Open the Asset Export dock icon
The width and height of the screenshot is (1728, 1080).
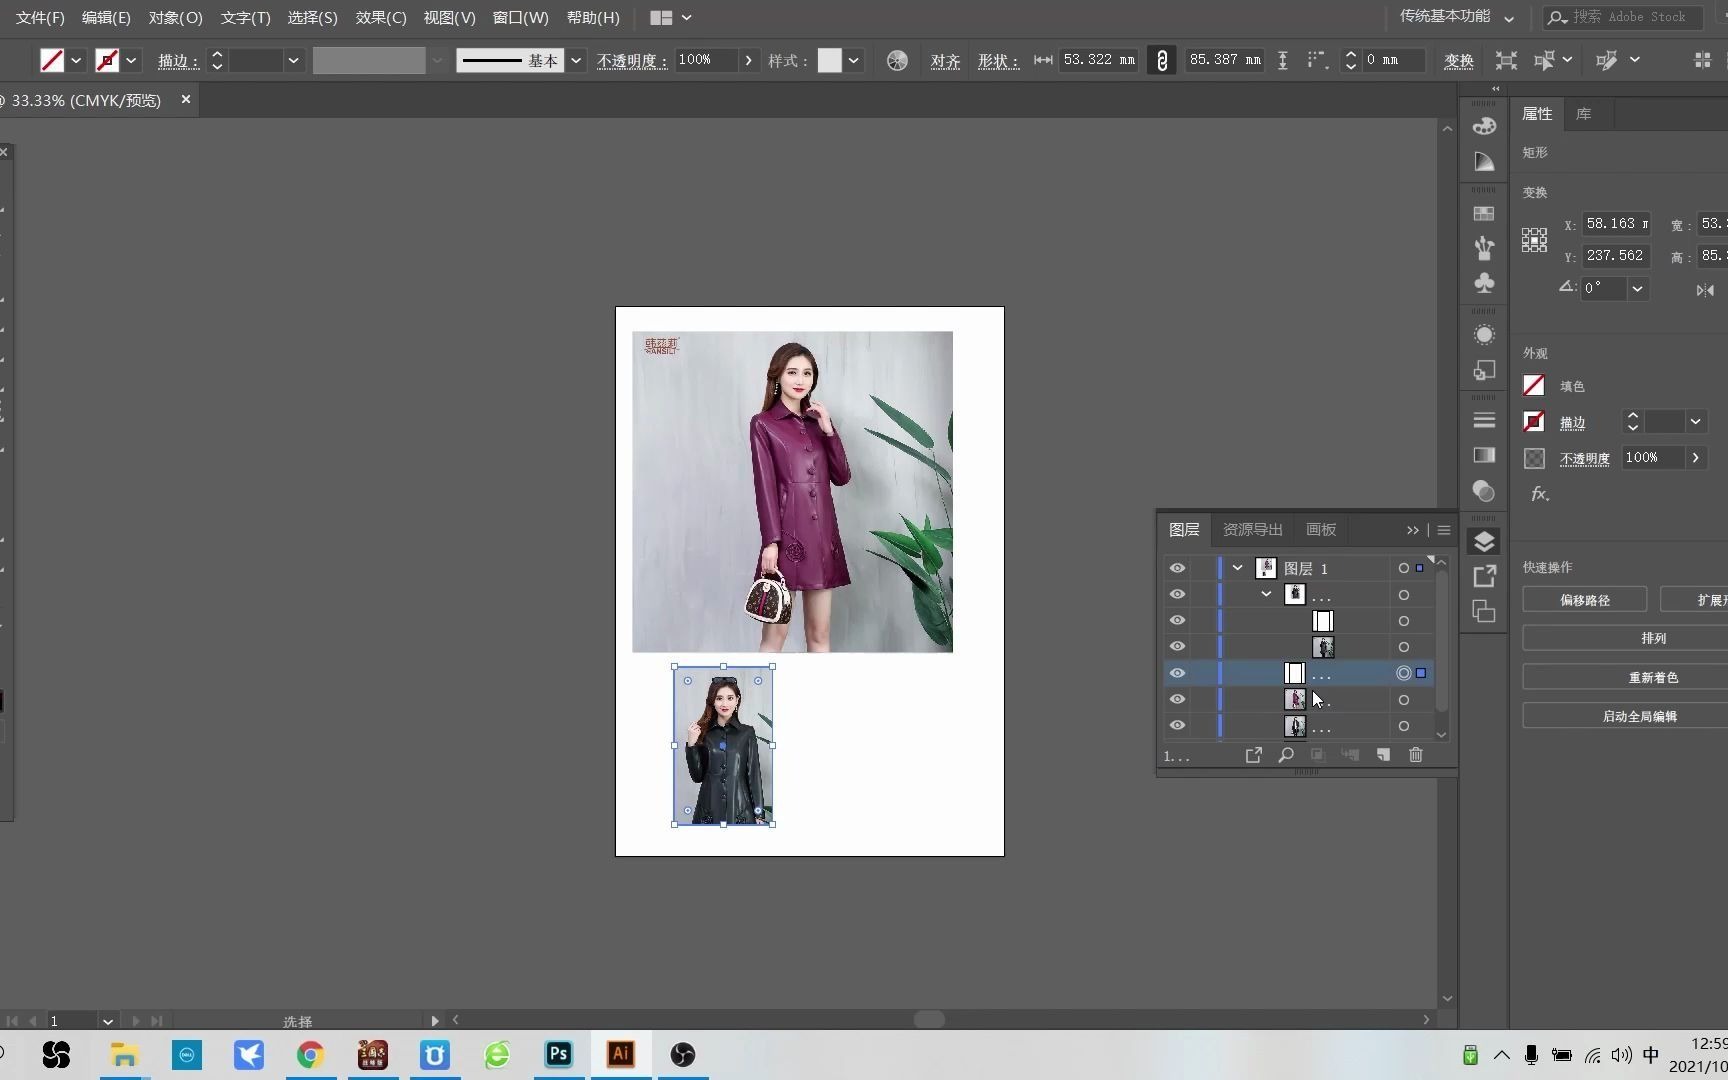click(1484, 576)
